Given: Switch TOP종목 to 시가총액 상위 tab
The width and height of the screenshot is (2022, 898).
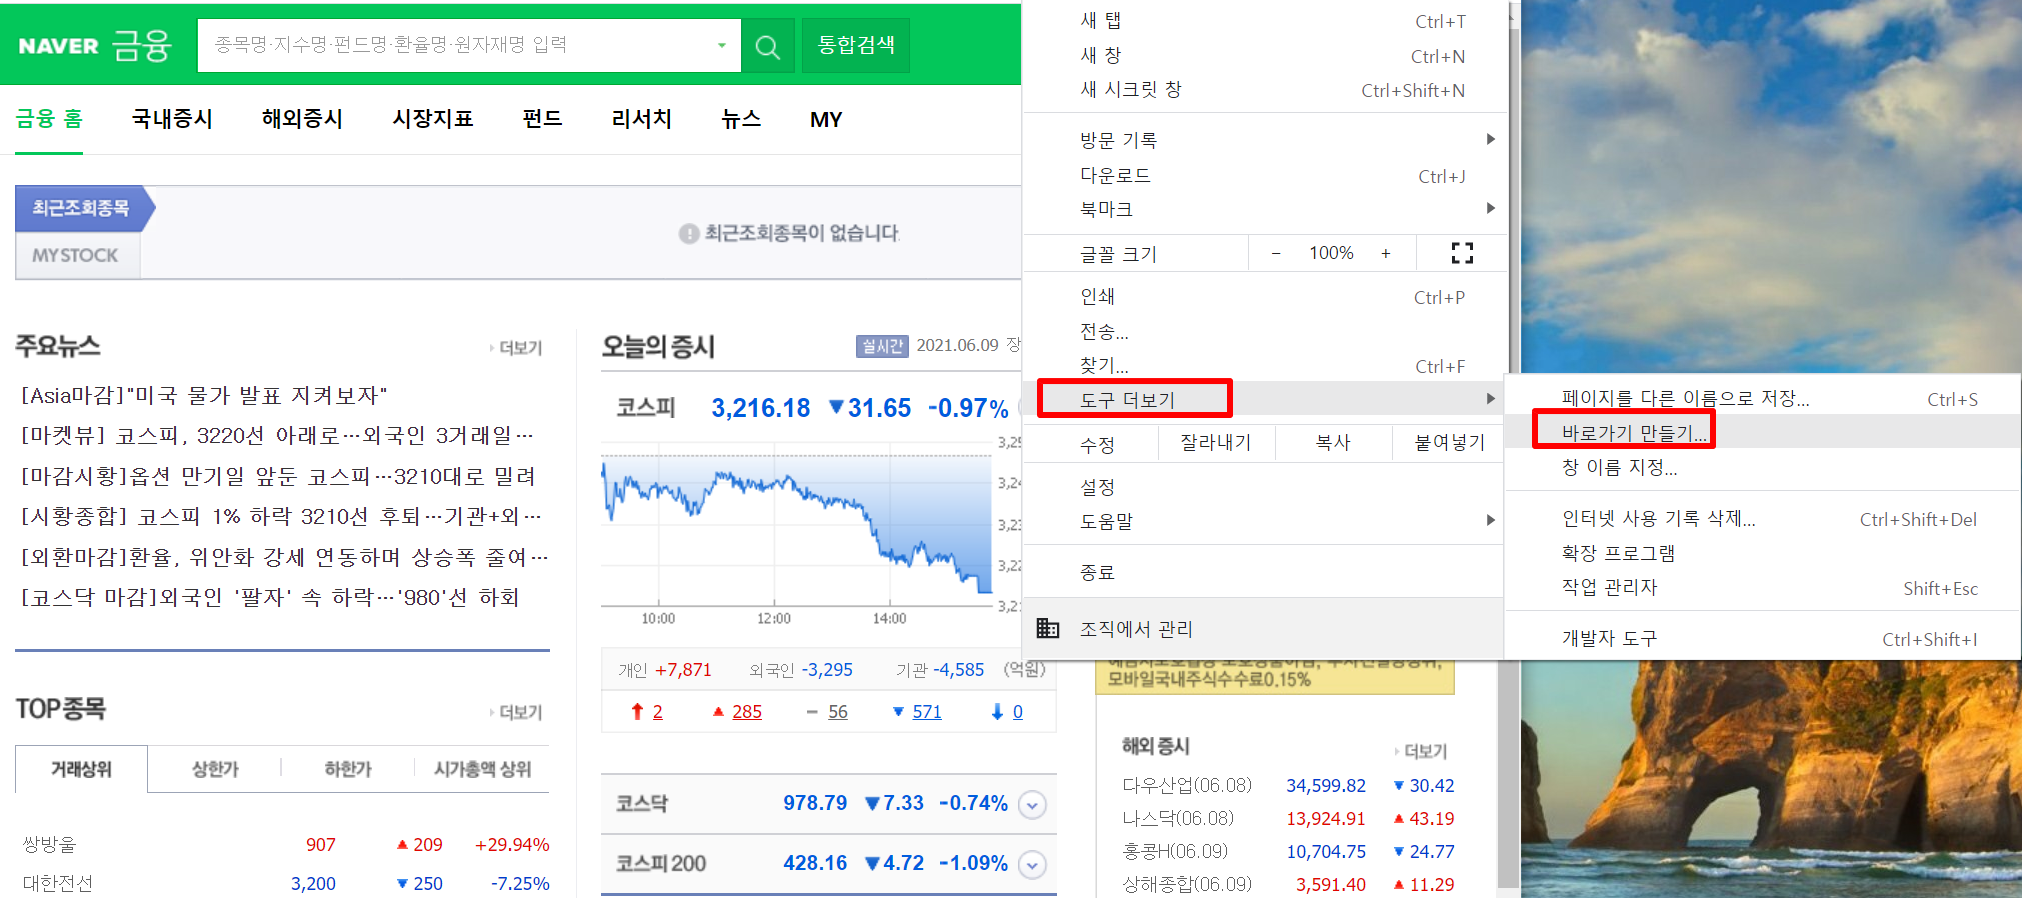Looking at the screenshot, I should click(x=482, y=769).
